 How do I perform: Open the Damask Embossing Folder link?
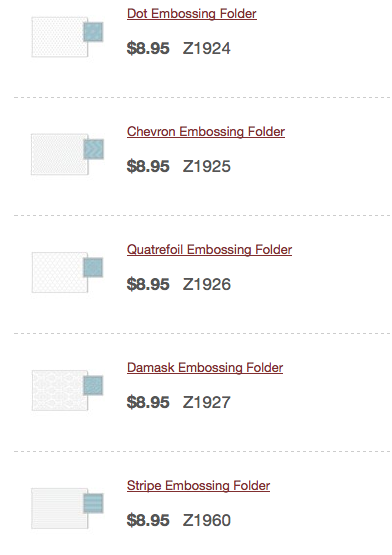coord(205,367)
